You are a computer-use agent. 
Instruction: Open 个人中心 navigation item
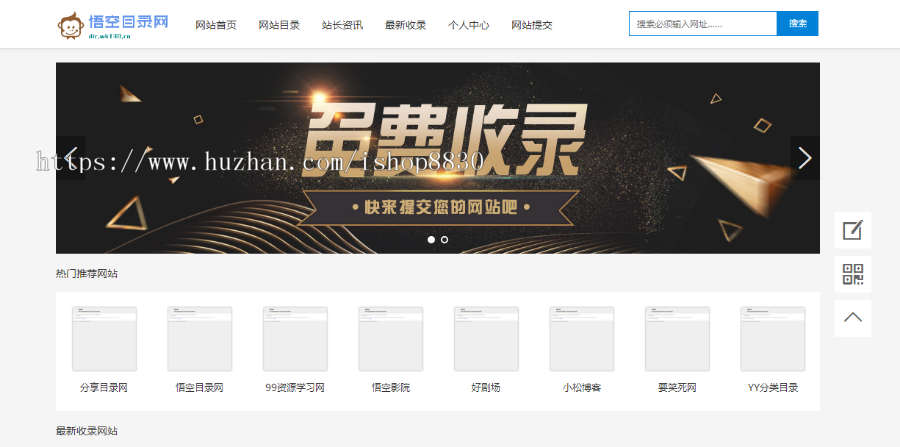[x=468, y=25]
